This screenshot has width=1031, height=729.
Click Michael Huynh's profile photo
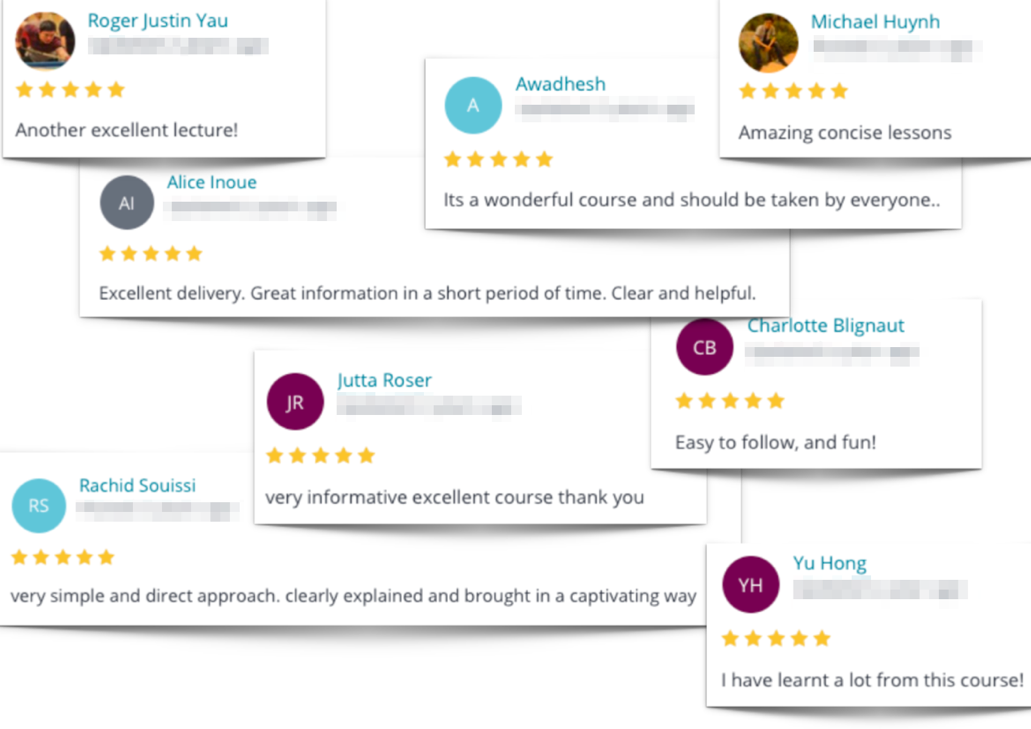(768, 43)
